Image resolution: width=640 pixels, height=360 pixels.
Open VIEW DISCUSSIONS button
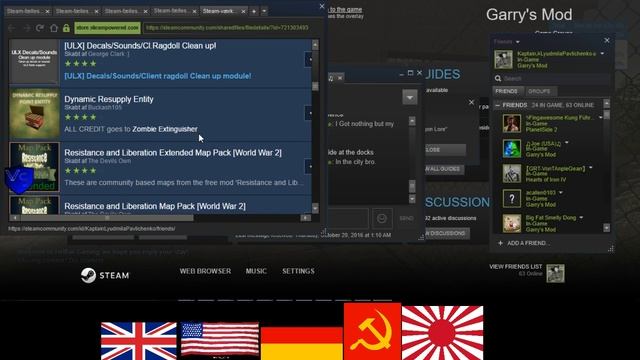(446, 233)
